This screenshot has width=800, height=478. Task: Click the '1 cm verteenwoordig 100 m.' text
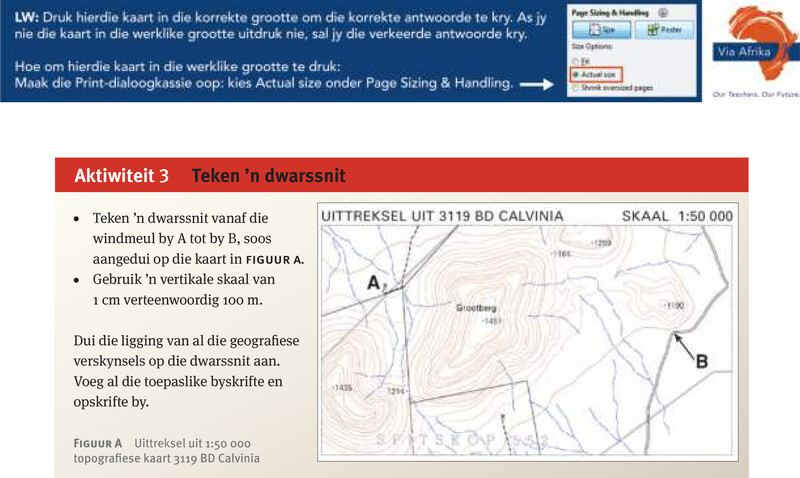[178, 300]
